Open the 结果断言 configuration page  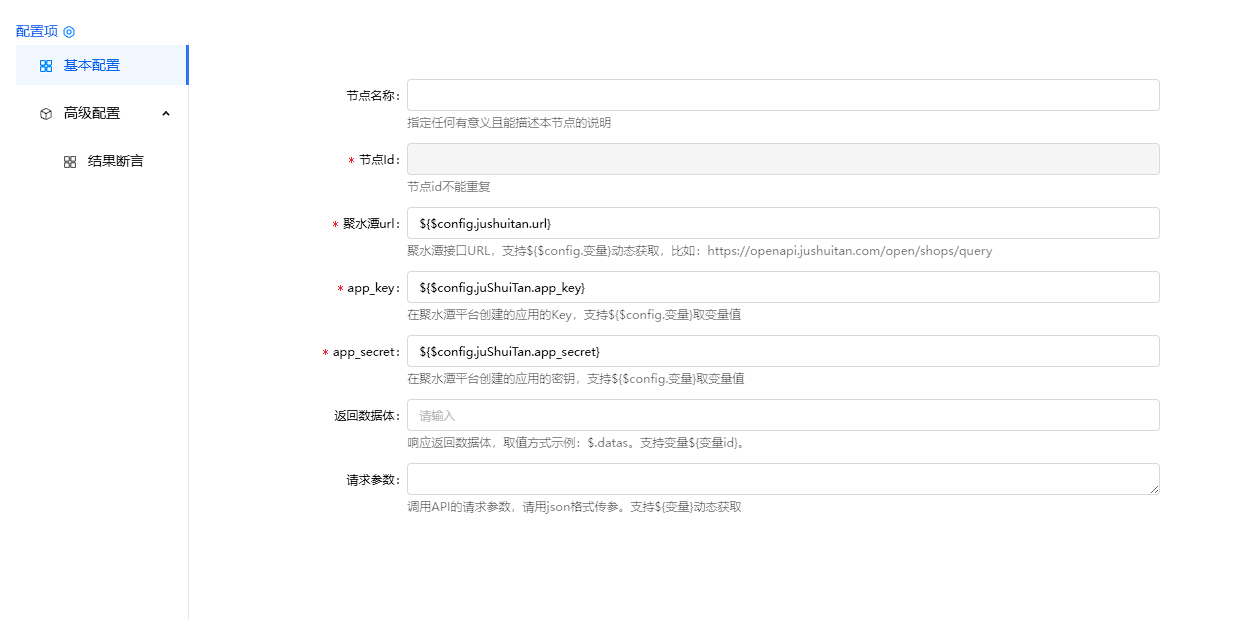113,160
